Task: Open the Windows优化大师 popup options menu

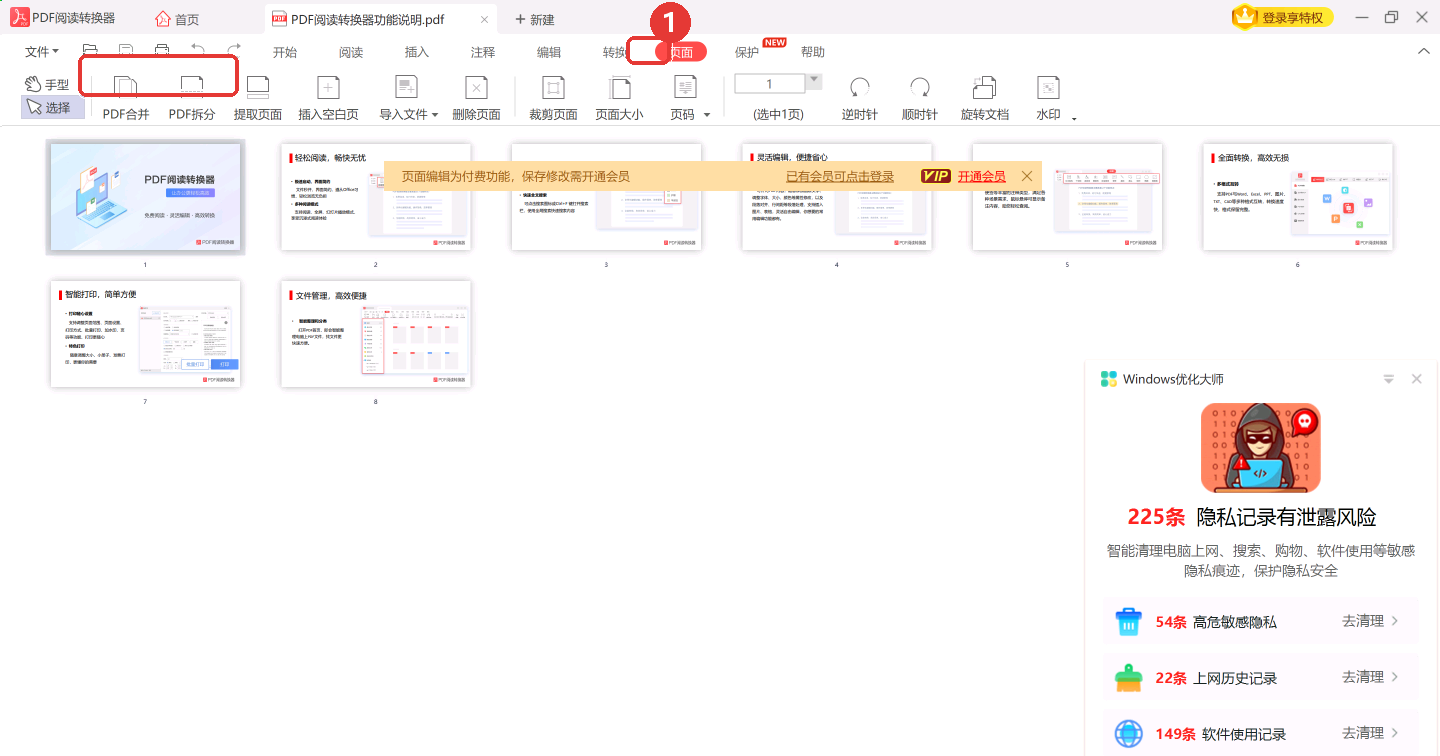Action: [1388, 379]
